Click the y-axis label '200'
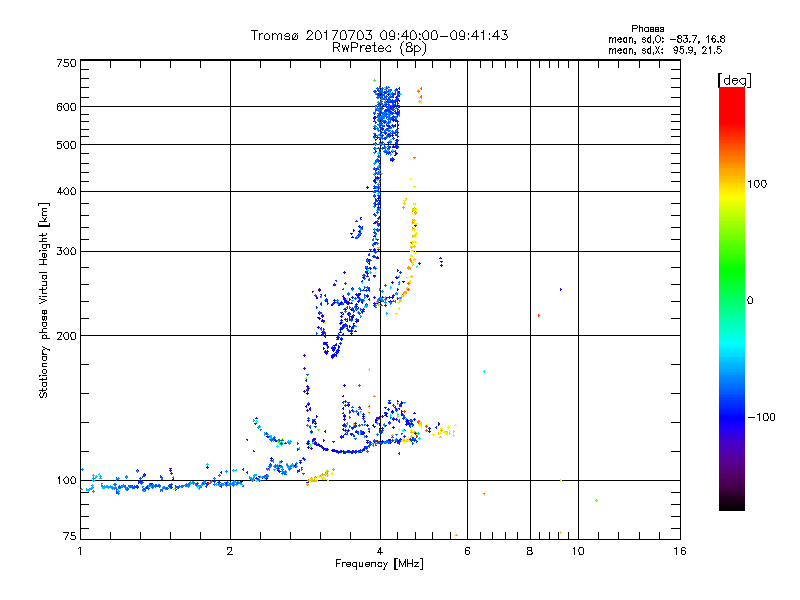This screenshot has width=800, height=600. (66, 336)
